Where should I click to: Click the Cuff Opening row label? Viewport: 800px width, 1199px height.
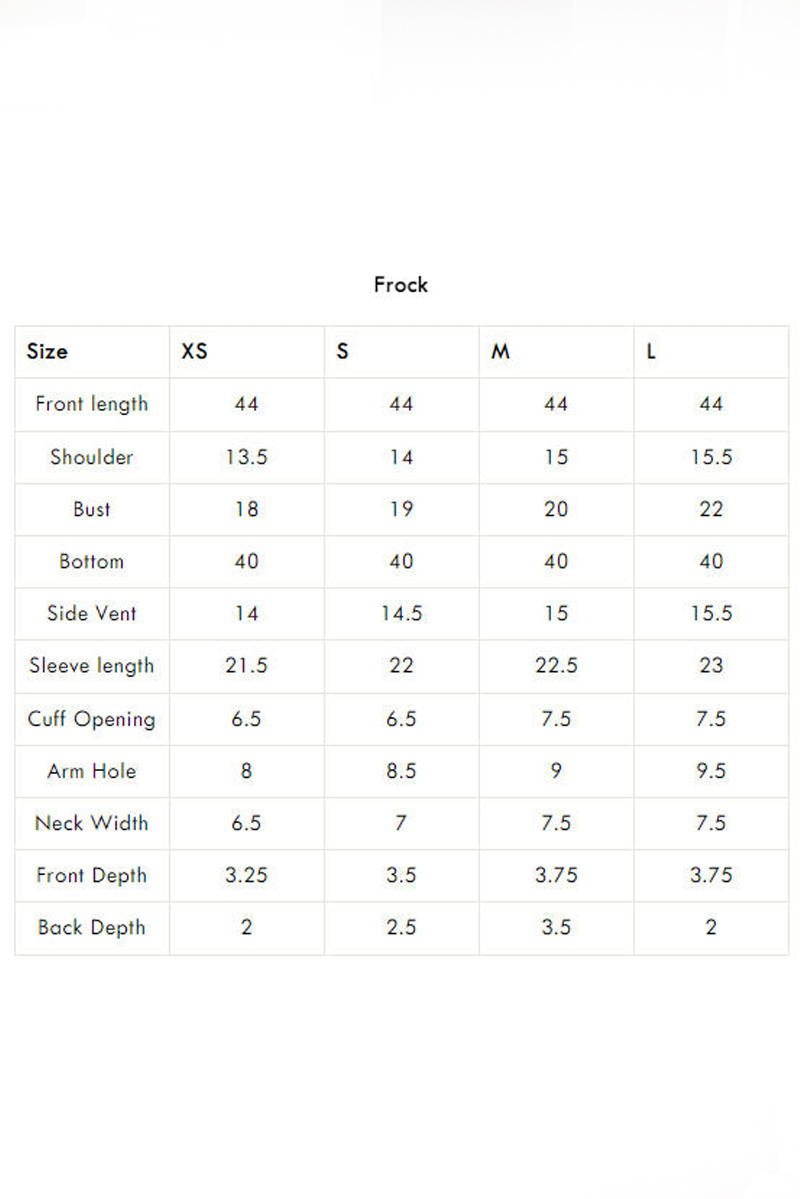tap(92, 719)
